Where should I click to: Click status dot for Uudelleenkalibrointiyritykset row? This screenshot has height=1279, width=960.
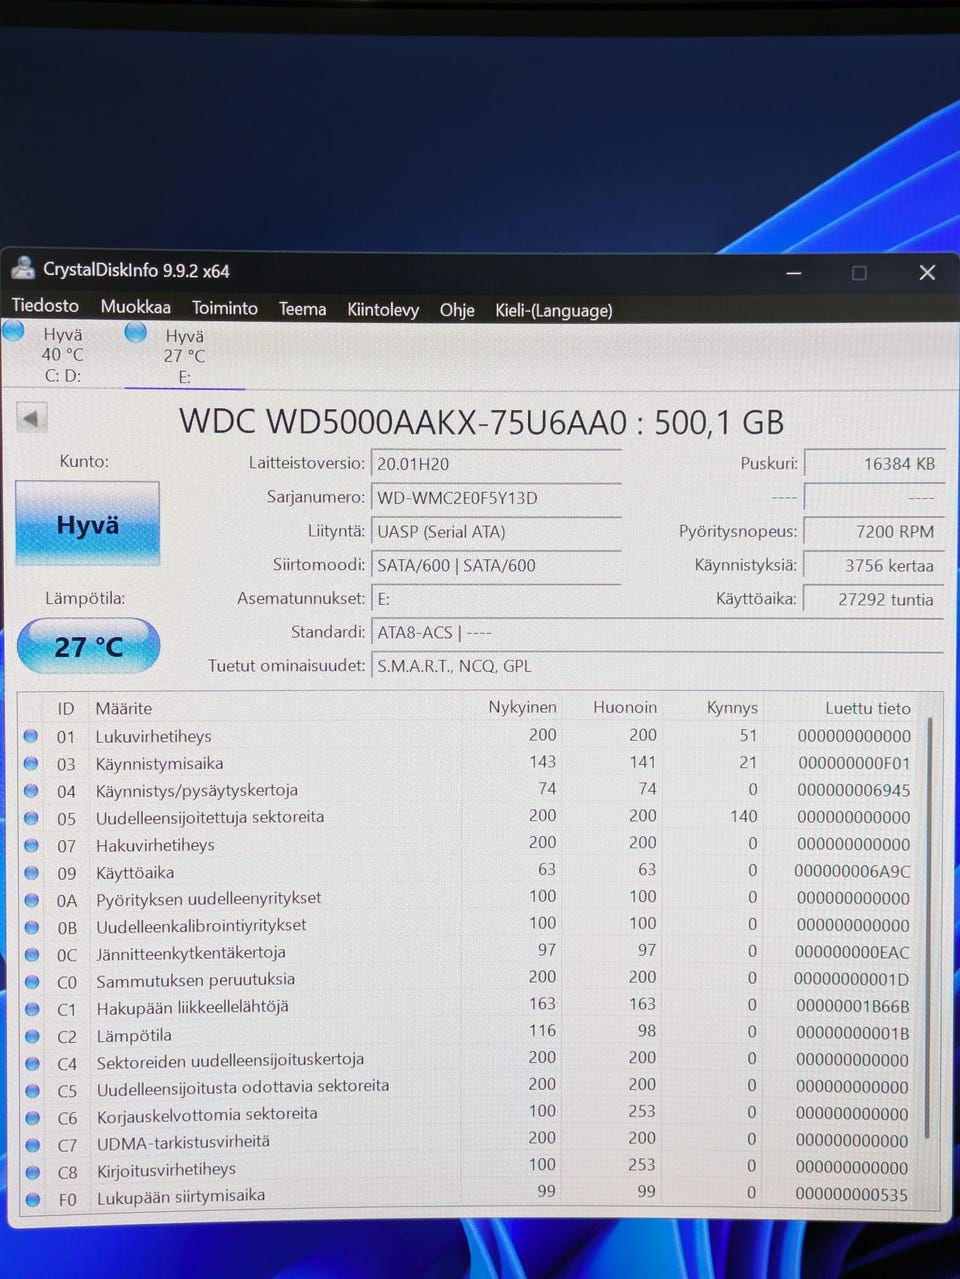coord(31,926)
